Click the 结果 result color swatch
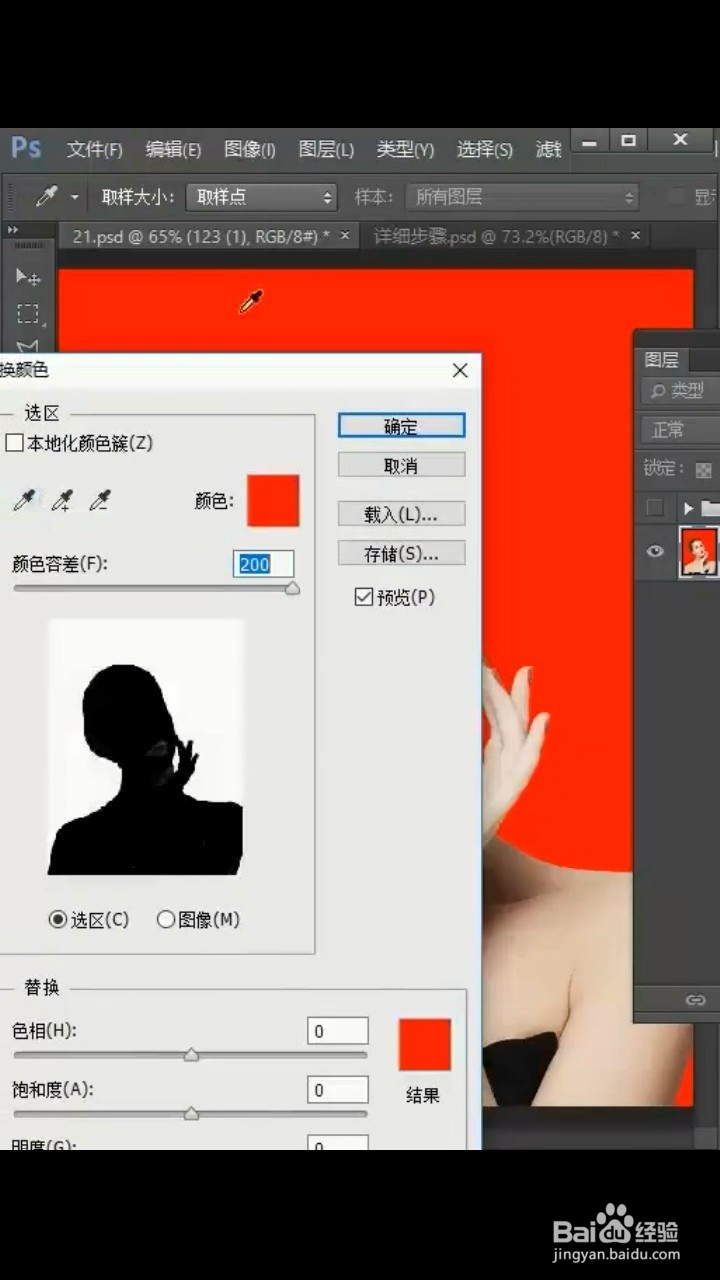 point(425,1045)
